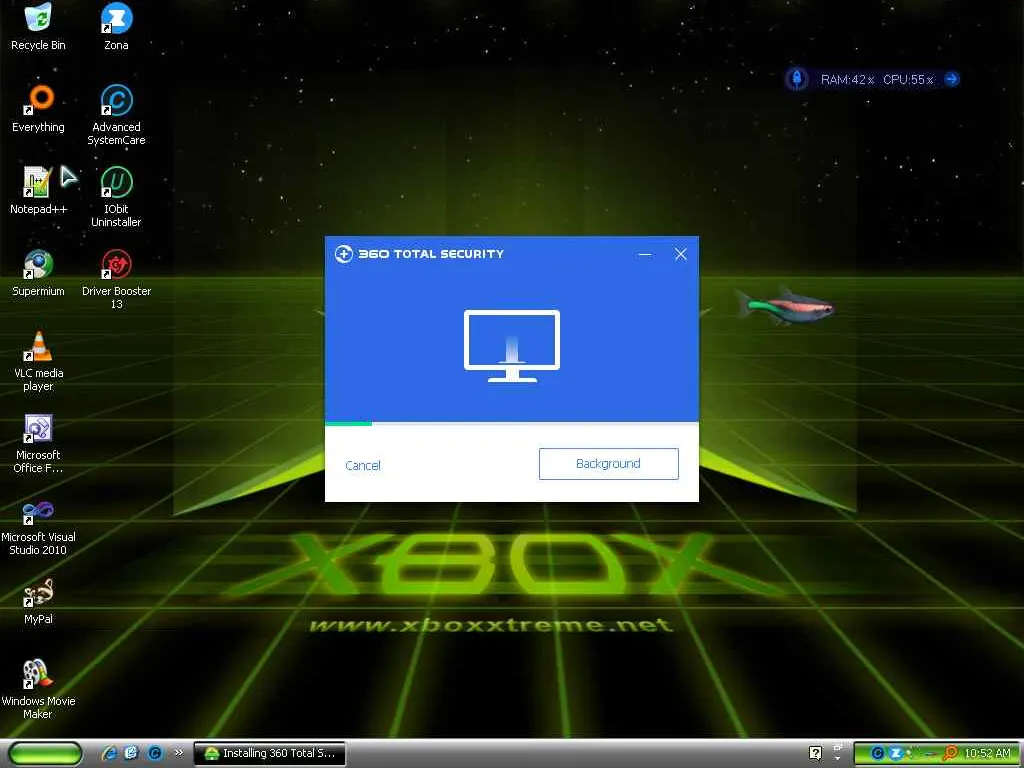Click the 360 TOTAL SECURITY title text
The height and width of the screenshot is (768, 1024).
pos(431,254)
